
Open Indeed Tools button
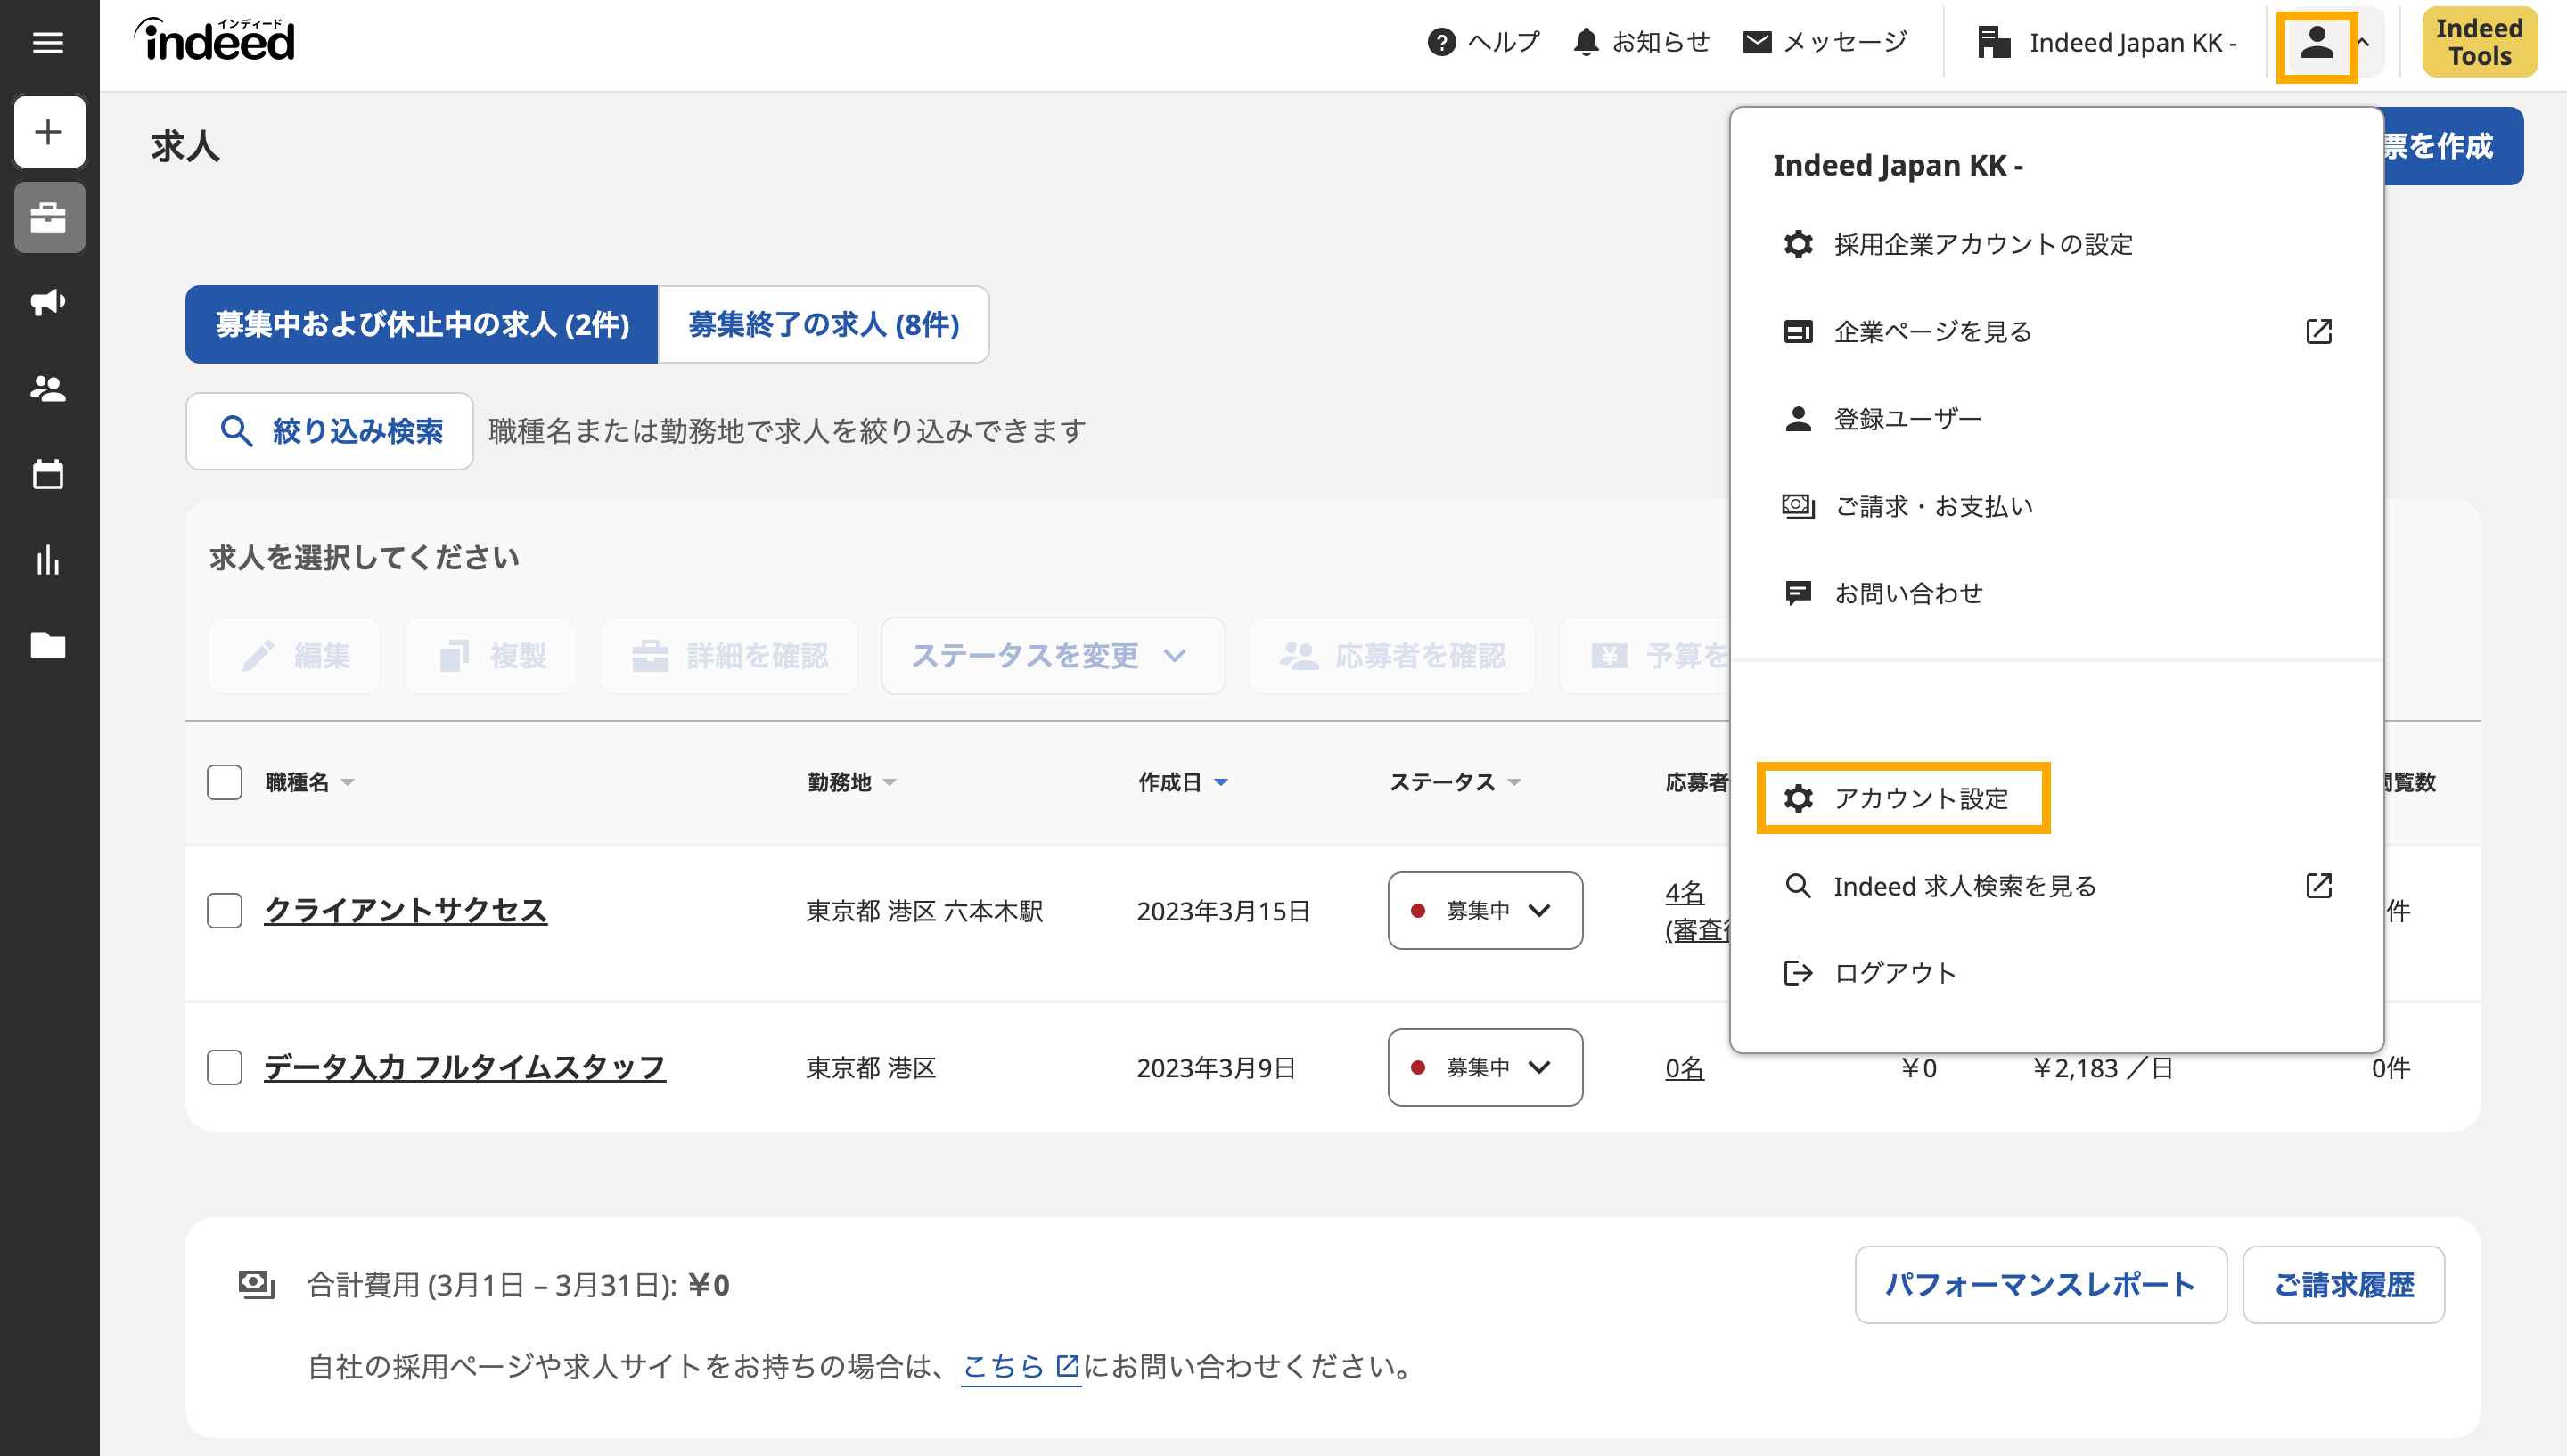[x=2480, y=42]
